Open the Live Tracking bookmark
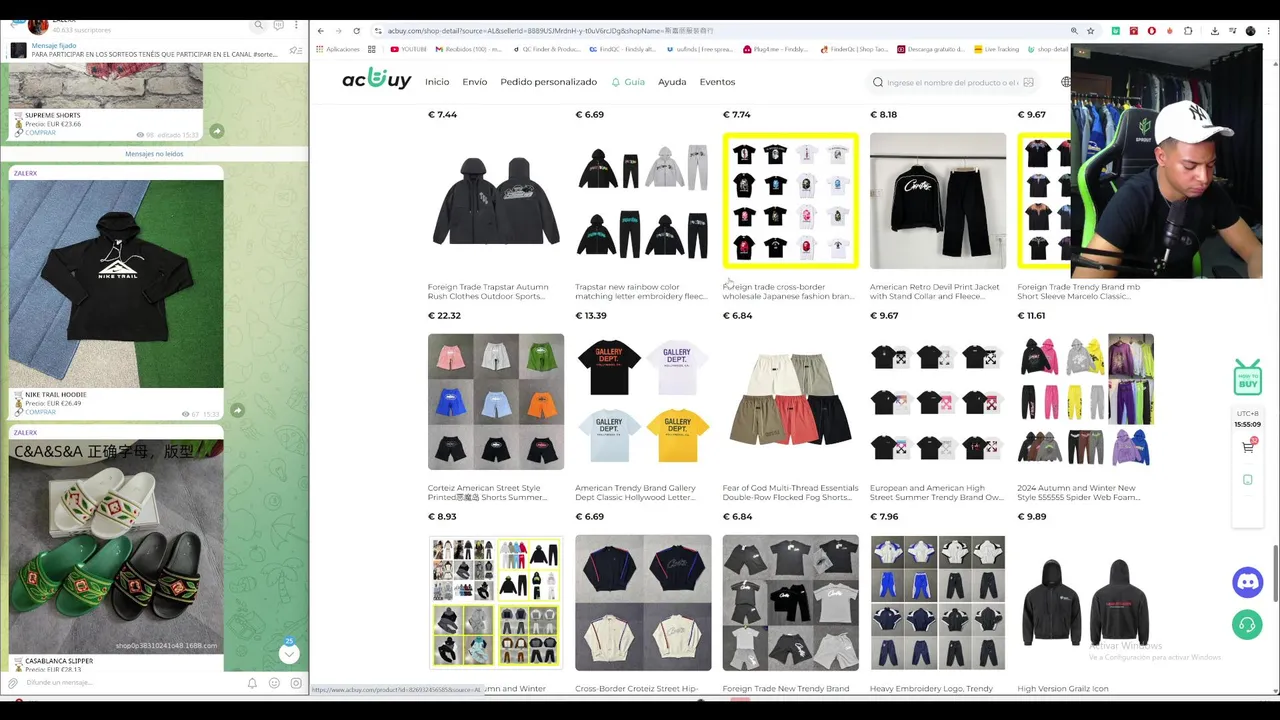Image resolution: width=1280 pixels, height=720 pixels. click(x=996, y=49)
